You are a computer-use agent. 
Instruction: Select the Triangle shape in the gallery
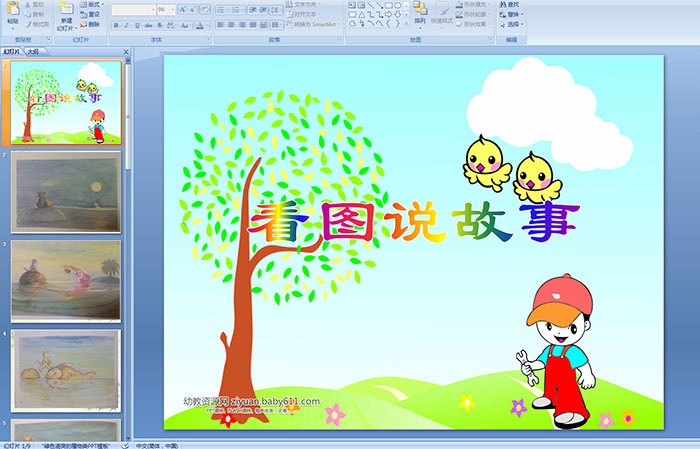[x=361, y=14]
